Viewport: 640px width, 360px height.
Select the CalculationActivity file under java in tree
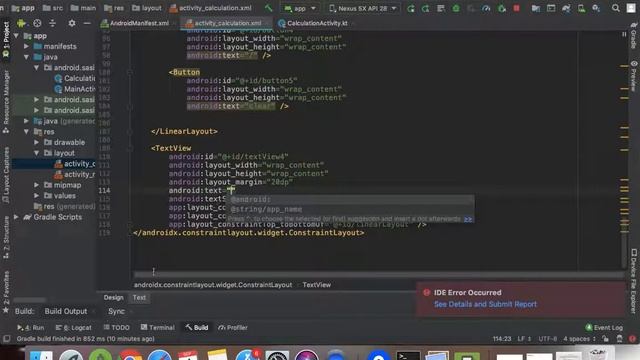75,78
